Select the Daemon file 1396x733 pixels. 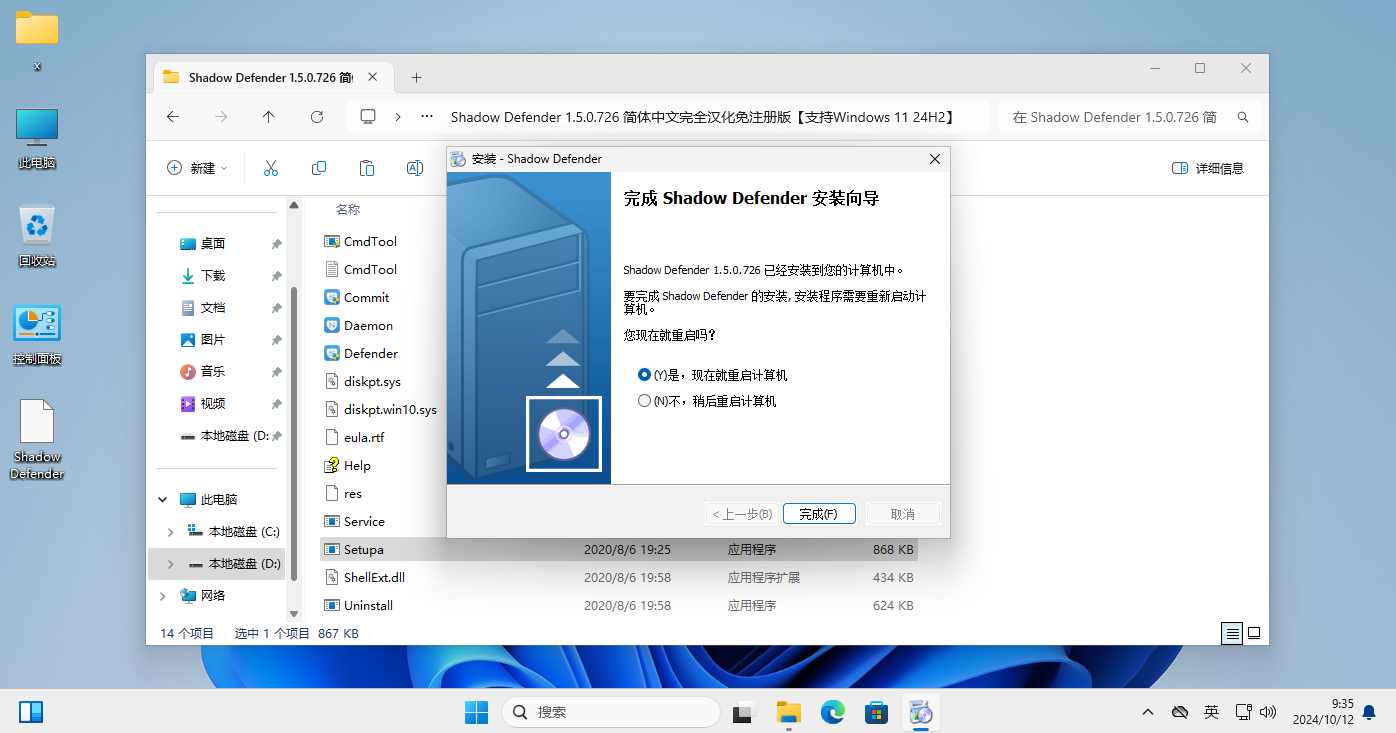(359, 325)
